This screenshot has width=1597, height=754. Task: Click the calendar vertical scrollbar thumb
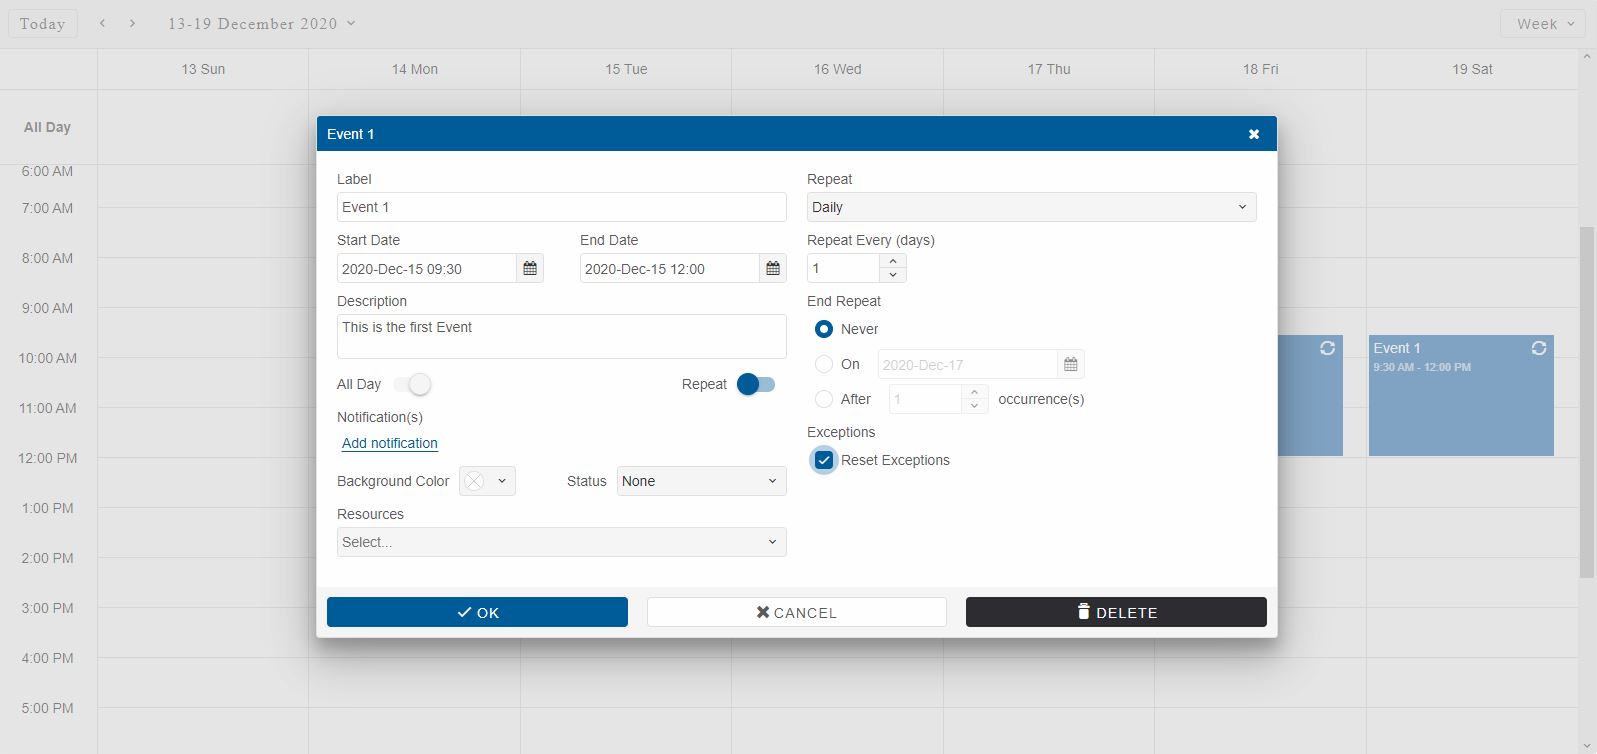(1587, 402)
